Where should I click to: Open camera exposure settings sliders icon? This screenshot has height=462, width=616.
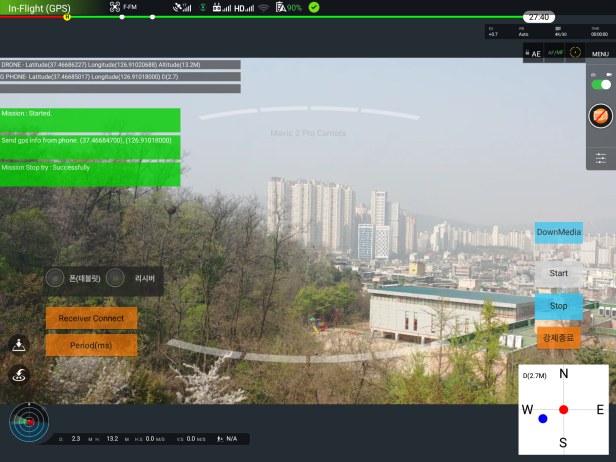pyautogui.click(x=600, y=158)
